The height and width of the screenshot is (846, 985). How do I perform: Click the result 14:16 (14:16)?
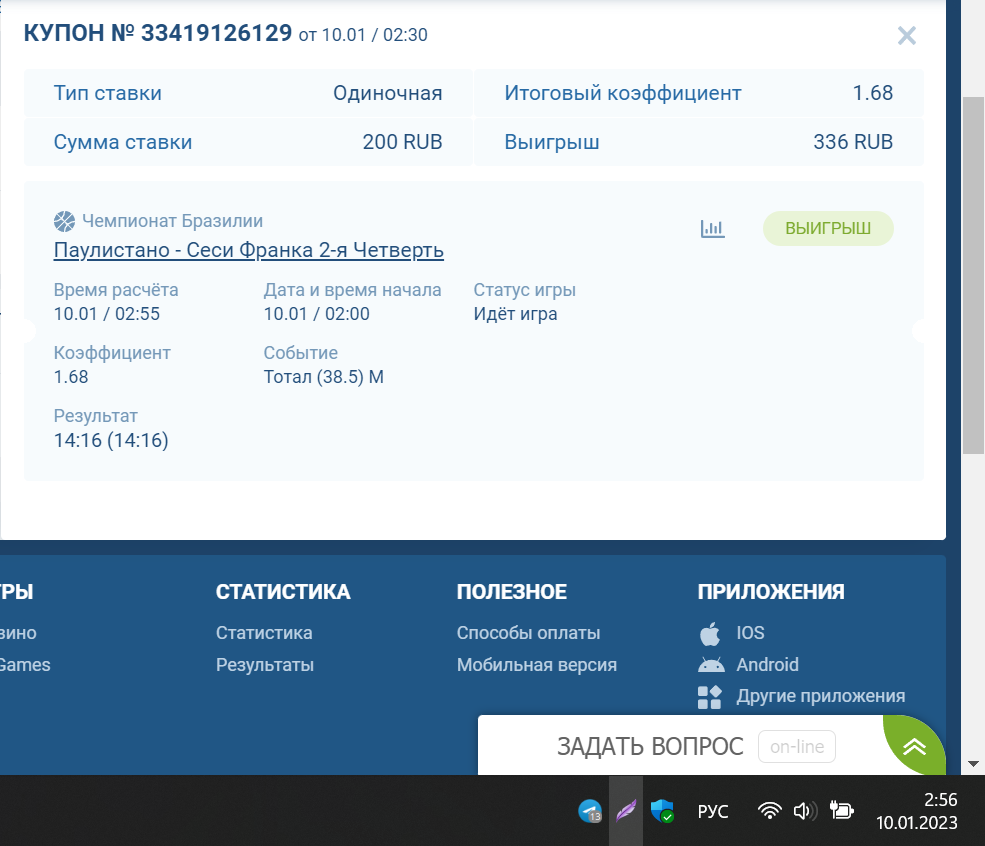click(x=111, y=440)
